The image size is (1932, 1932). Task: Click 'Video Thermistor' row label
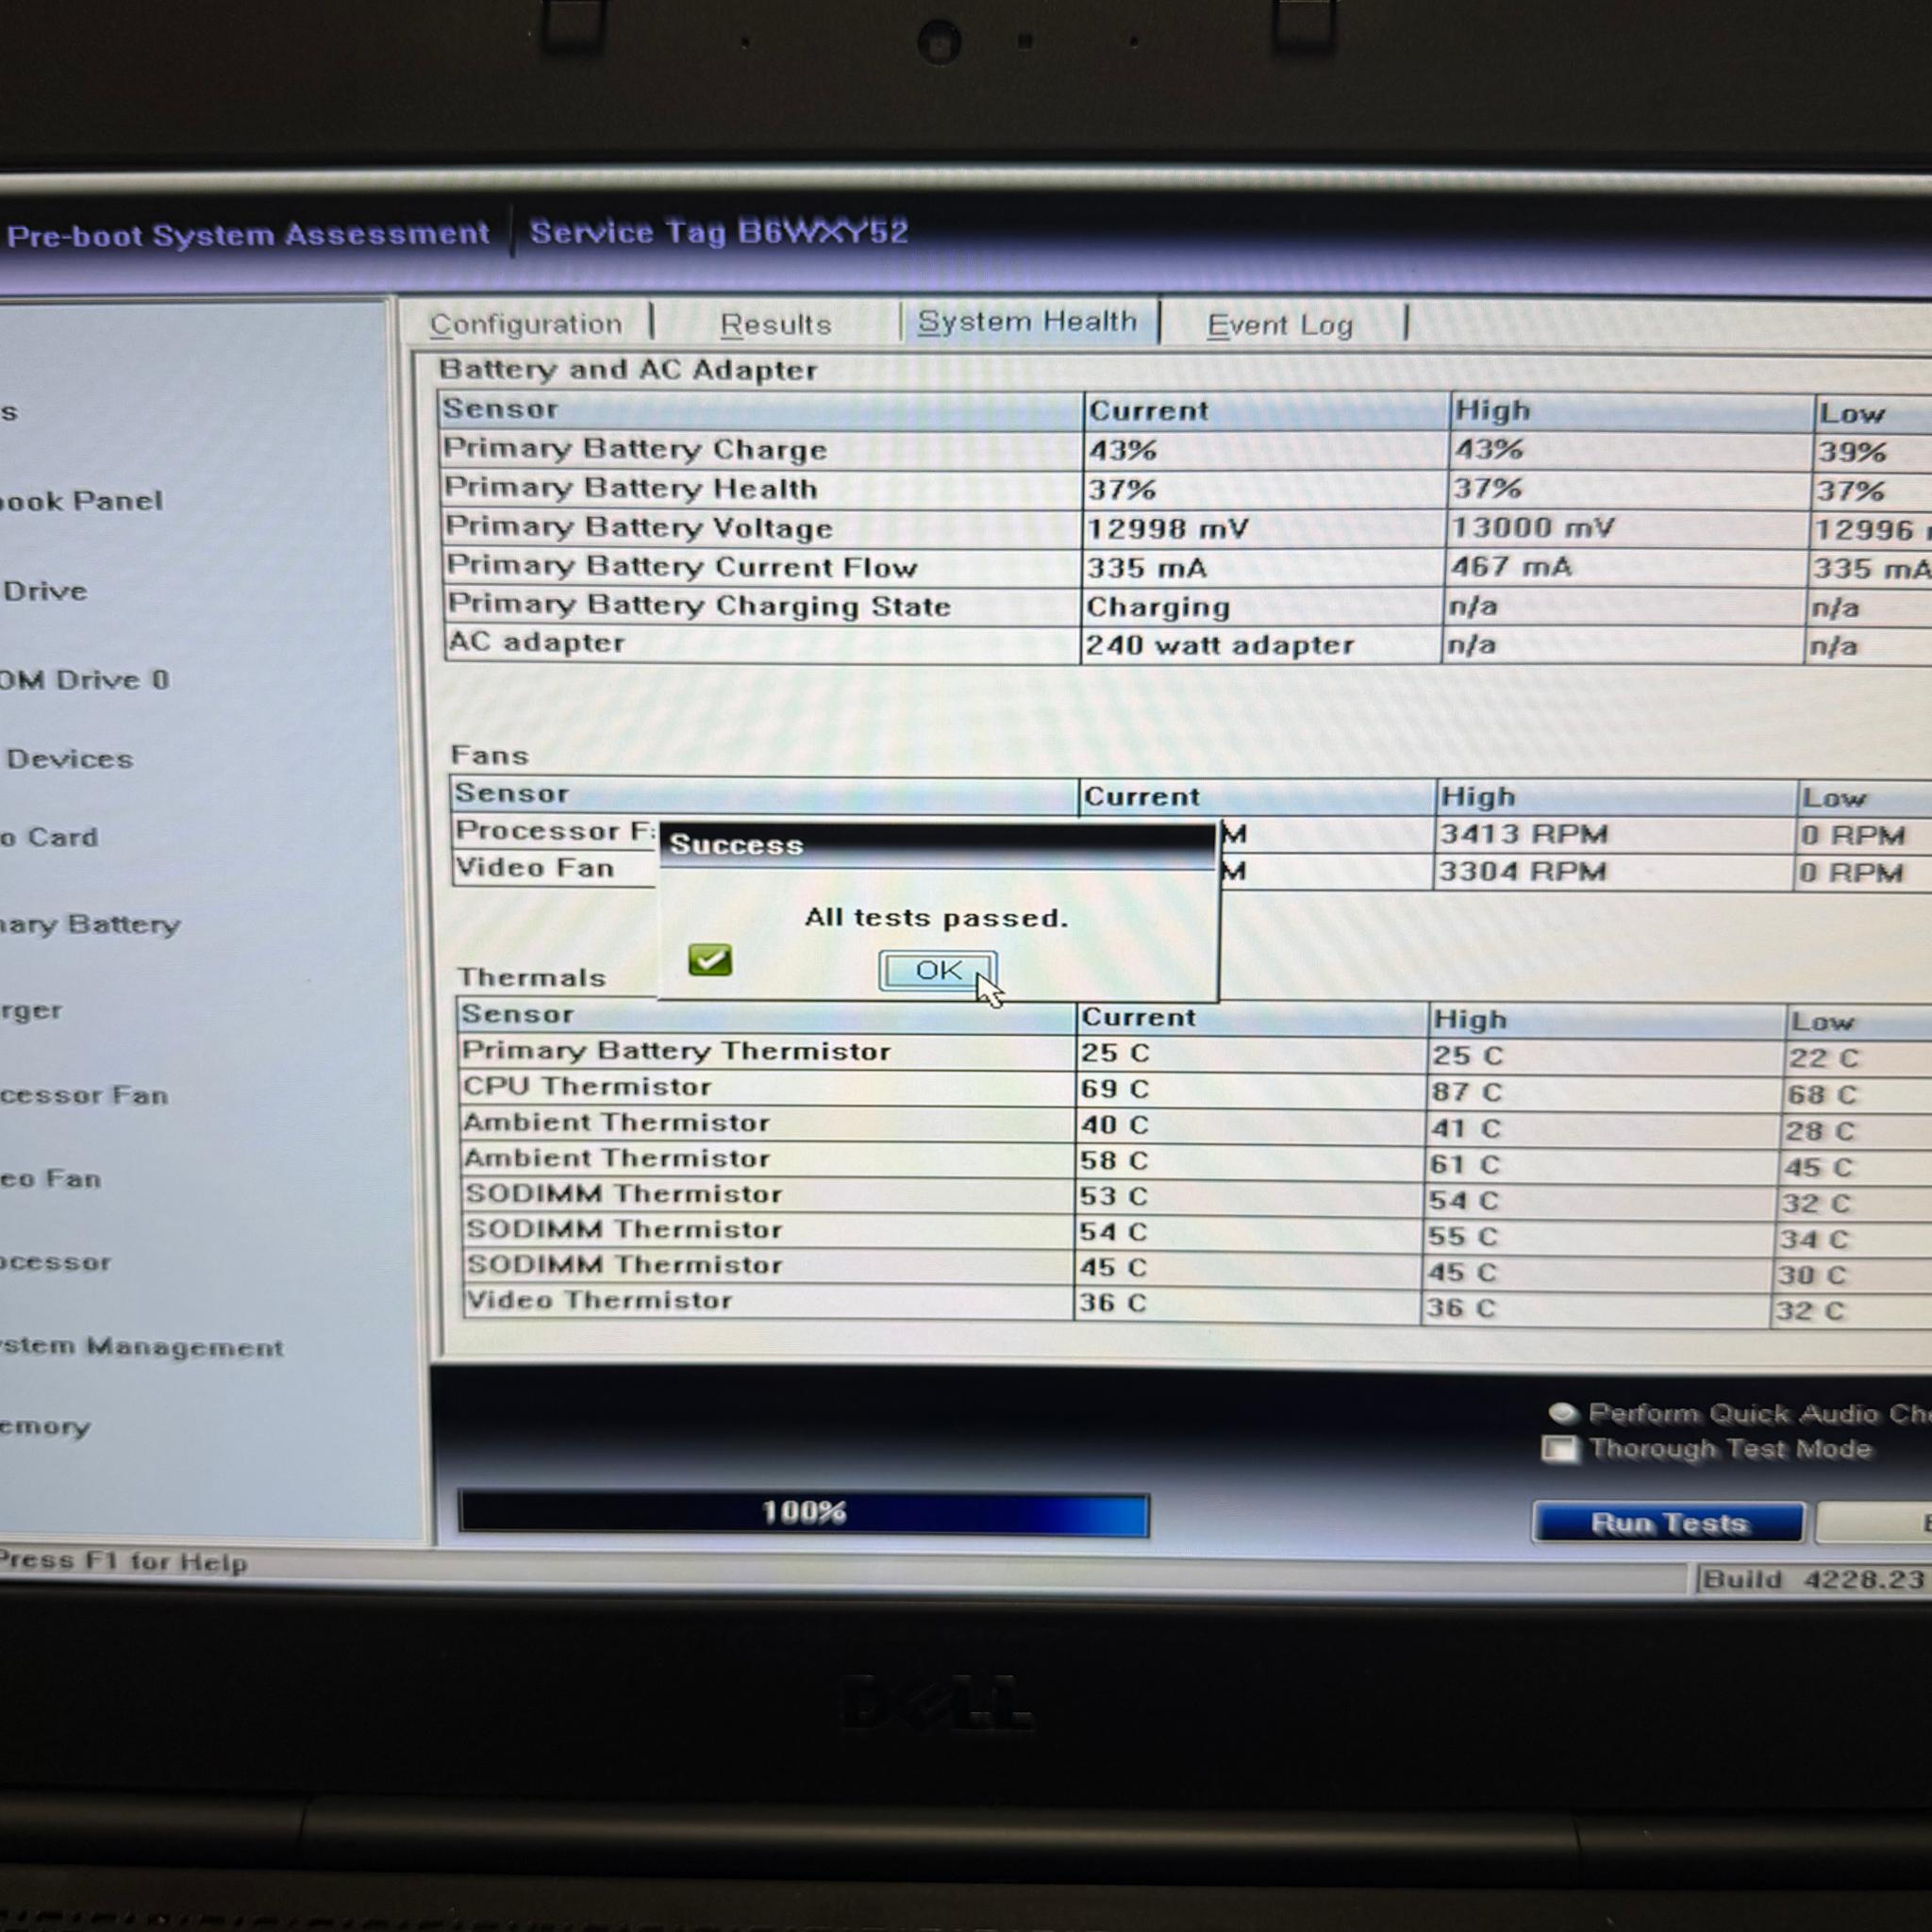click(599, 1300)
